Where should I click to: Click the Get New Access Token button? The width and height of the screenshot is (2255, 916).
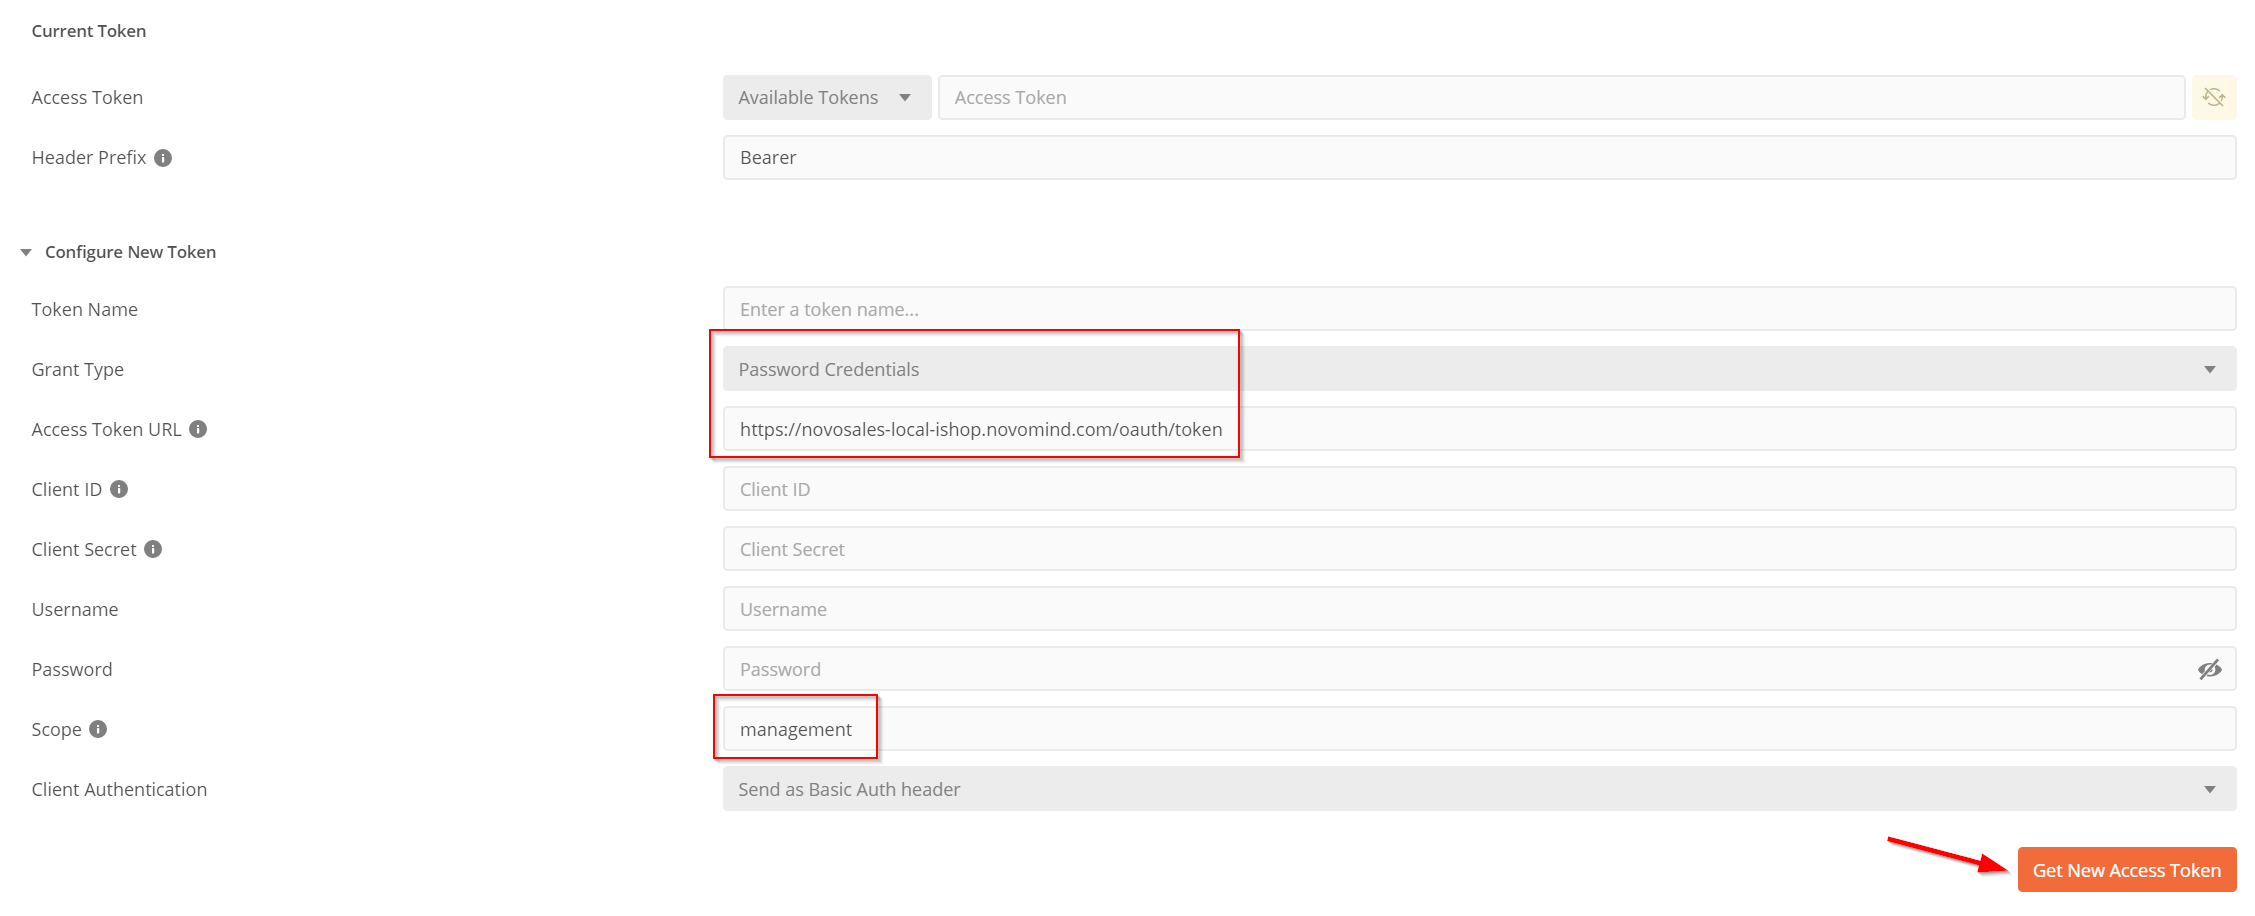point(2126,870)
